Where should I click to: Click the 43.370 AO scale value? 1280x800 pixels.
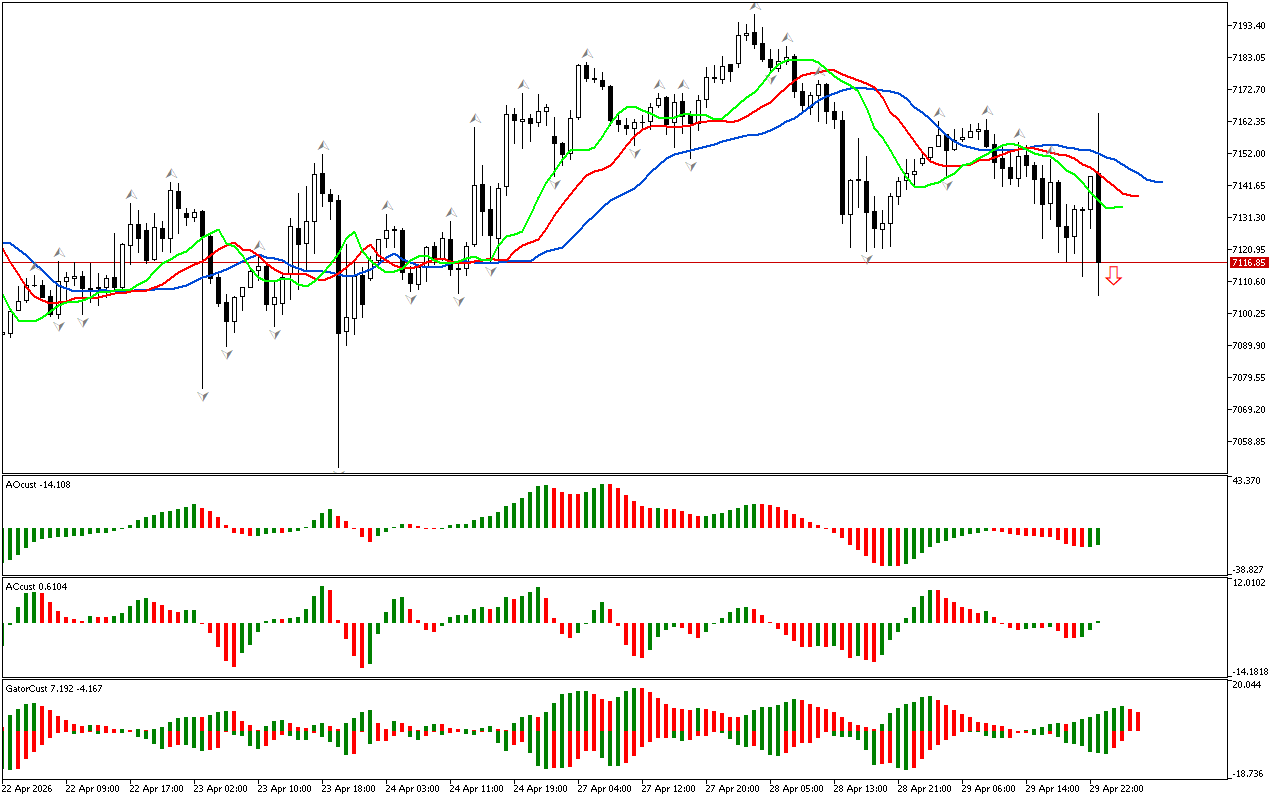[1249, 482]
